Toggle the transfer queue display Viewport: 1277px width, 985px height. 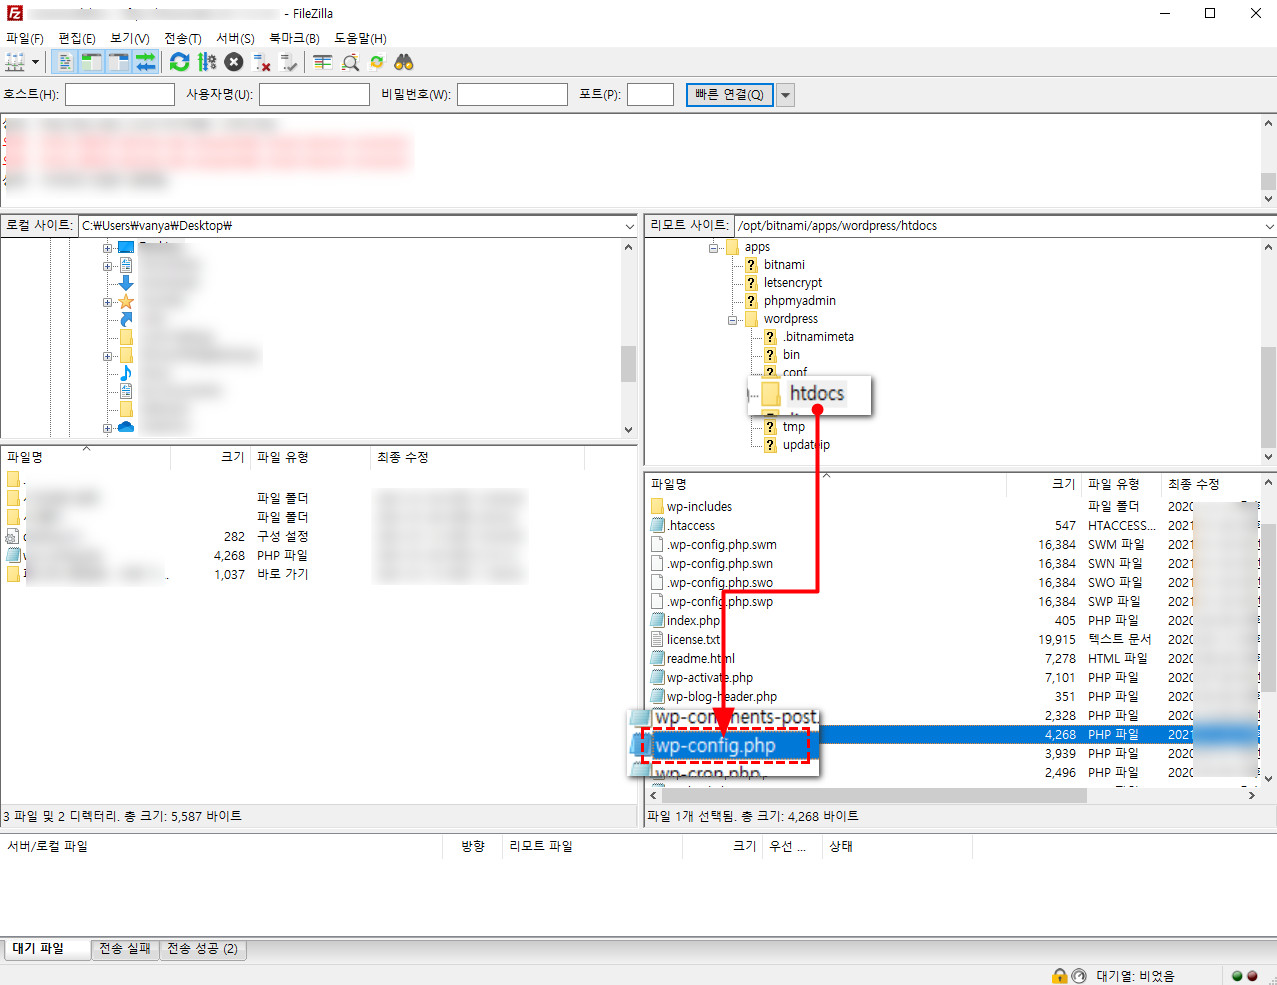point(146,62)
